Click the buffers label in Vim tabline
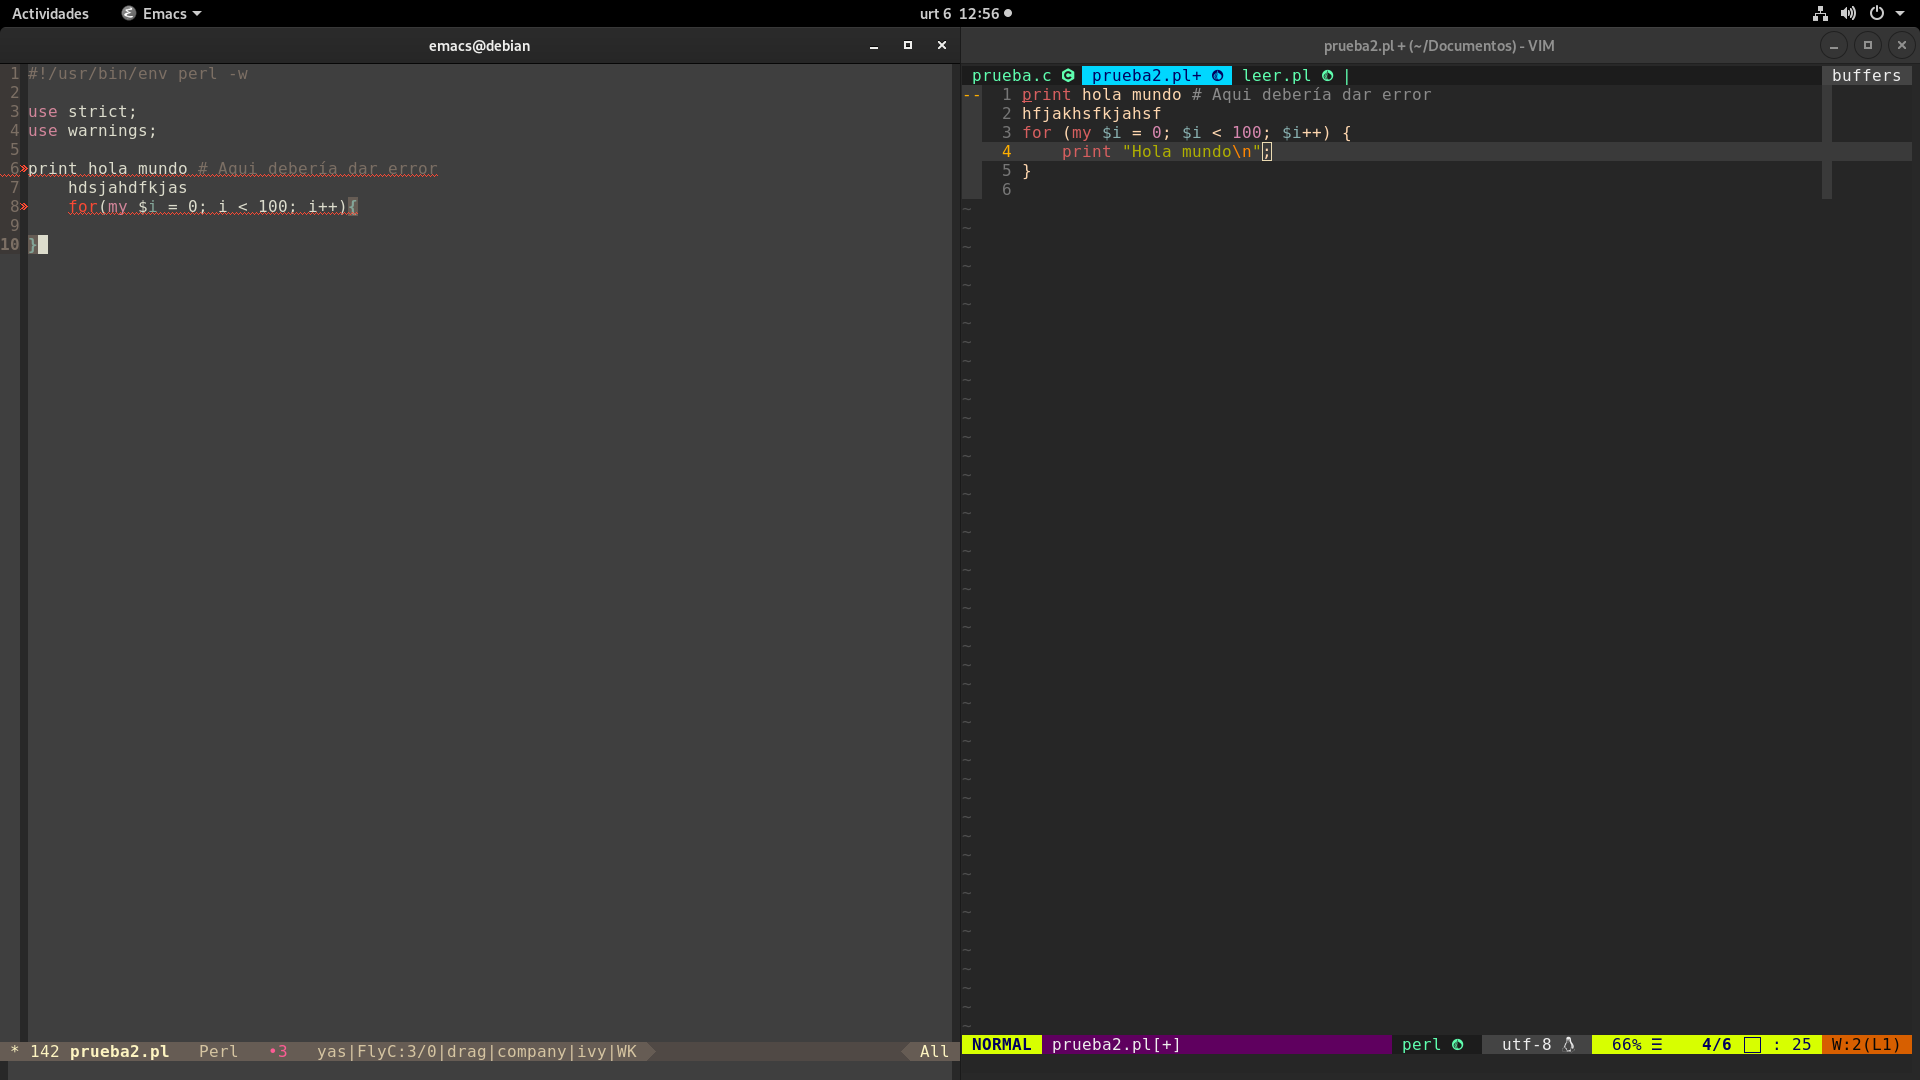This screenshot has width=1920, height=1080. [x=1866, y=75]
